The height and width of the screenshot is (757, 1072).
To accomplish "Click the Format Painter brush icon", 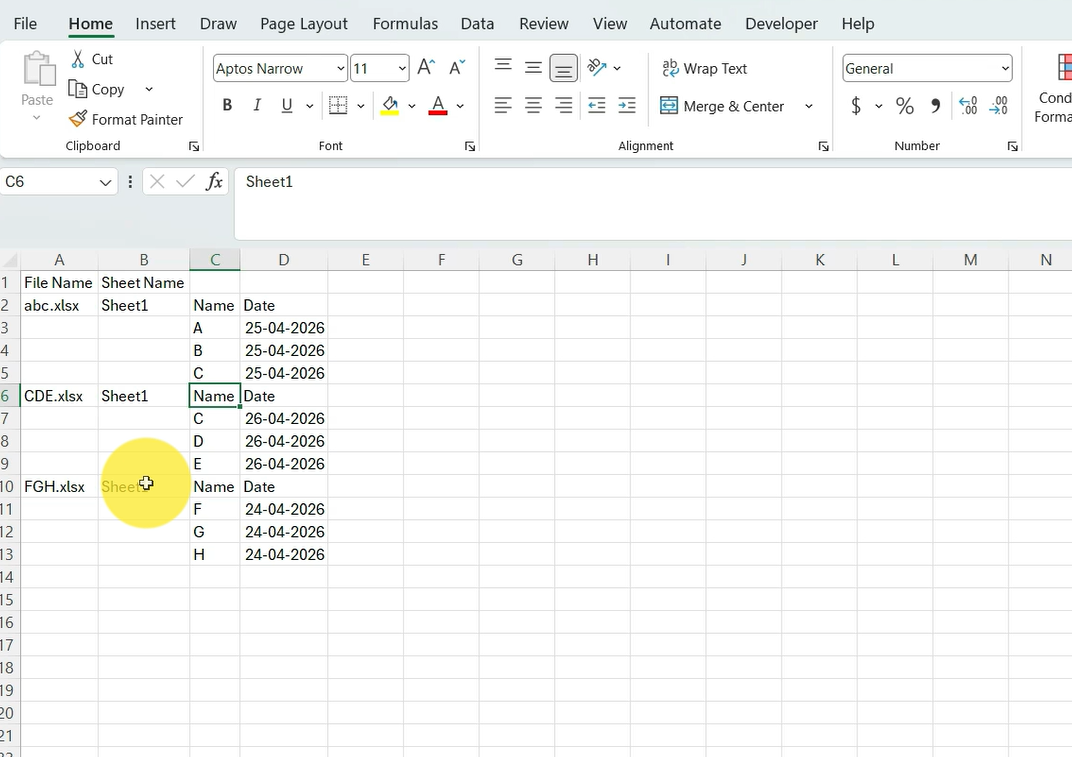I will click(x=78, y=119).
